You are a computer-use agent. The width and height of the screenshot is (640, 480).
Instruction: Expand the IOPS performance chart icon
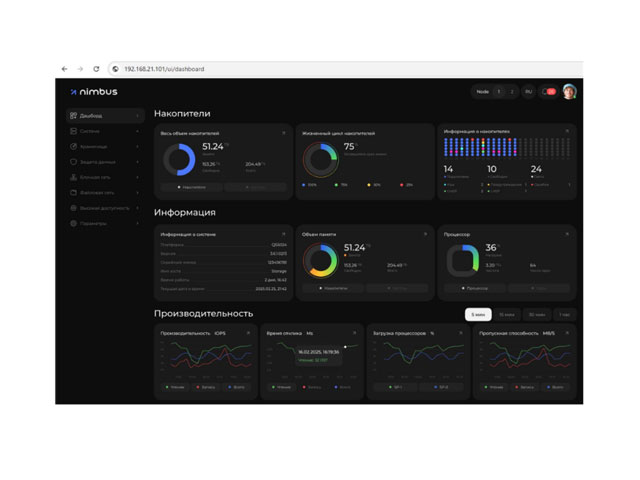coord(248,333)
